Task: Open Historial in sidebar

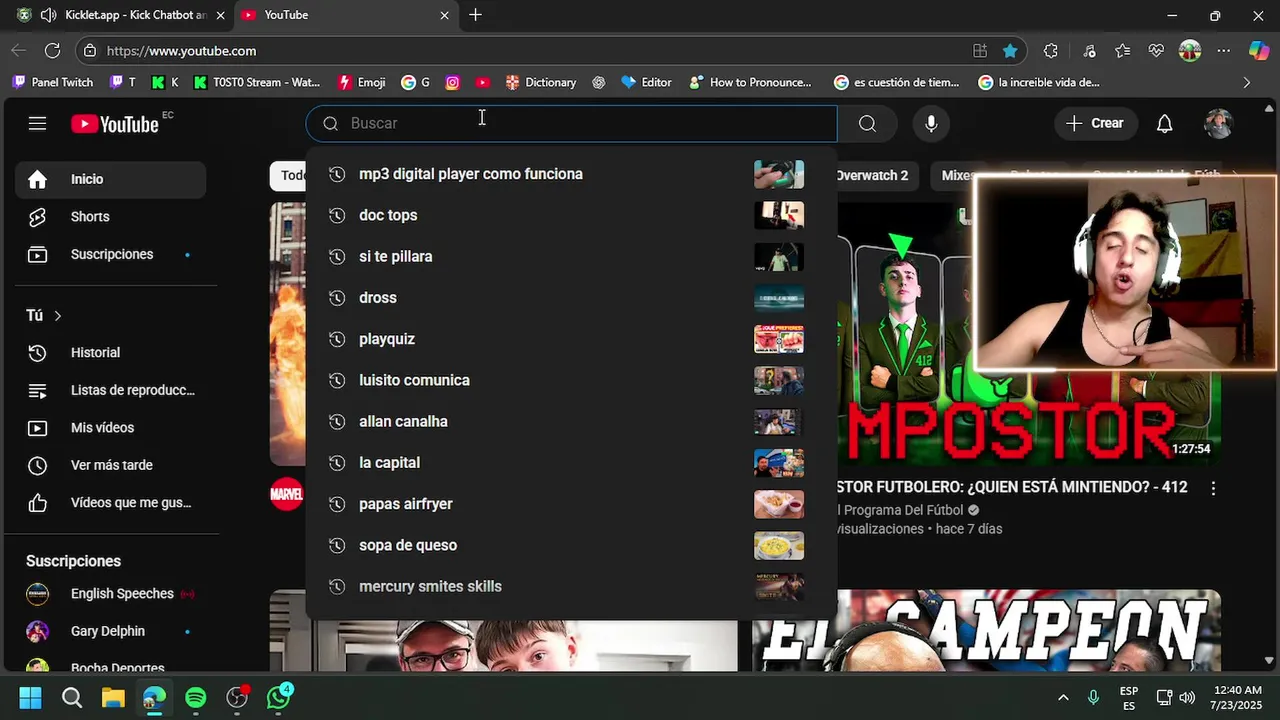Action: point(110,353)
